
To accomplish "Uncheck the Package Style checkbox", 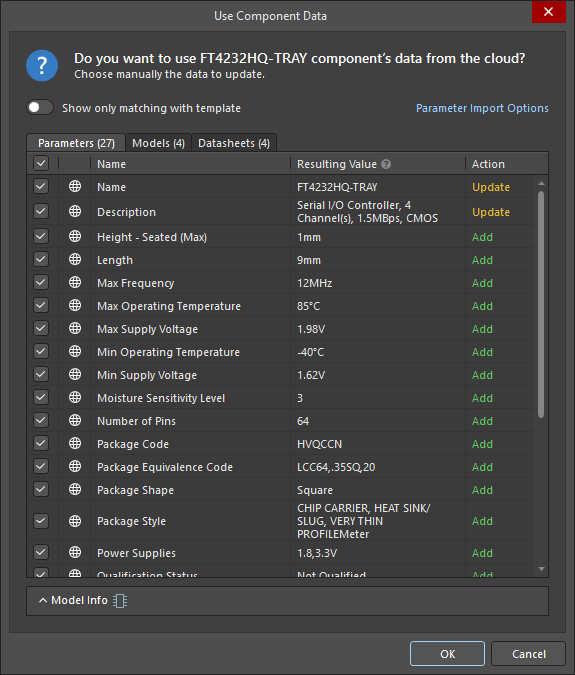I will point(41,521).
